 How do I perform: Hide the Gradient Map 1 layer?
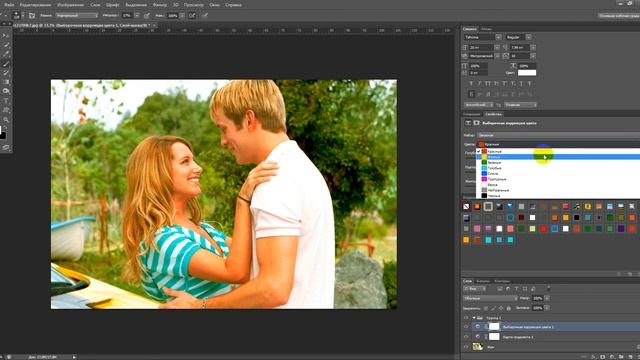(x=466, y=337)
